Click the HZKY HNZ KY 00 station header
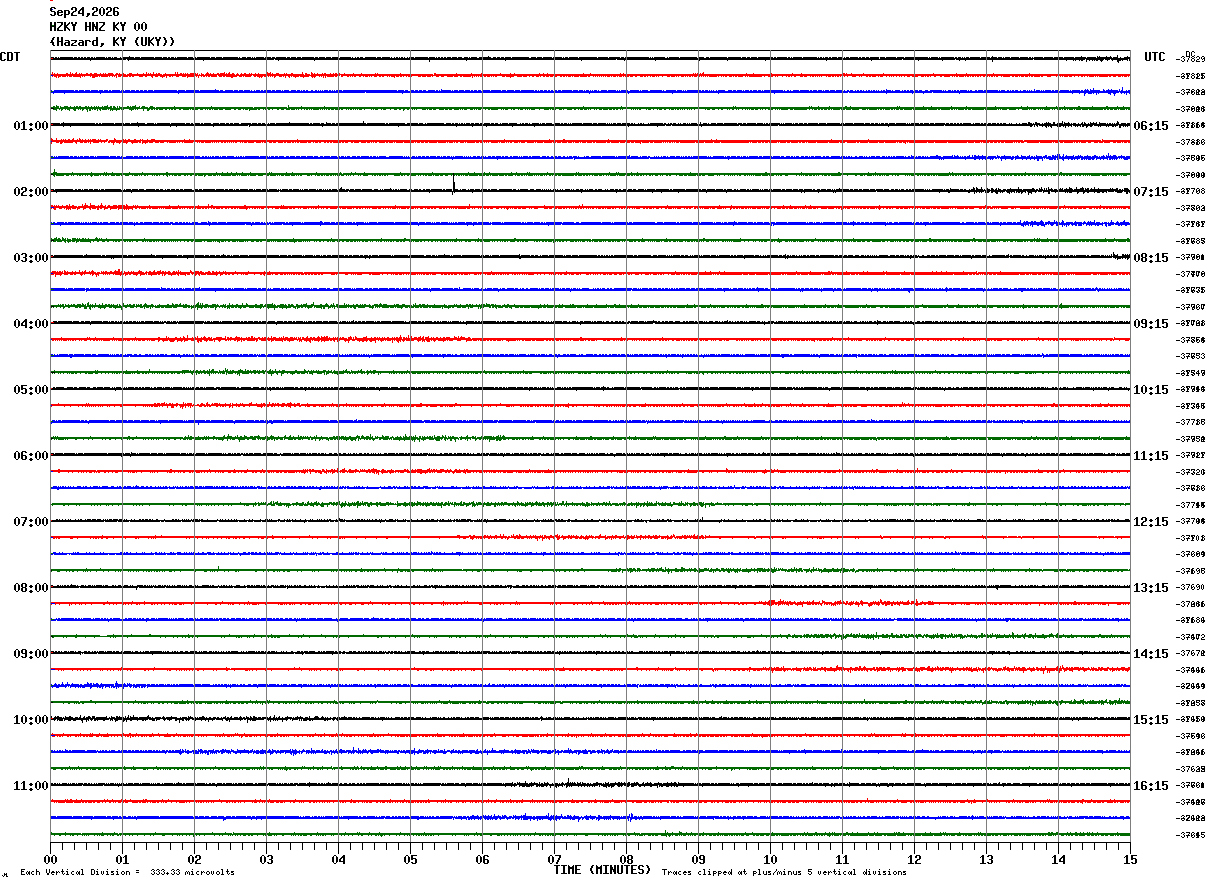The image size is (1210, 886). tap(98, 27)
